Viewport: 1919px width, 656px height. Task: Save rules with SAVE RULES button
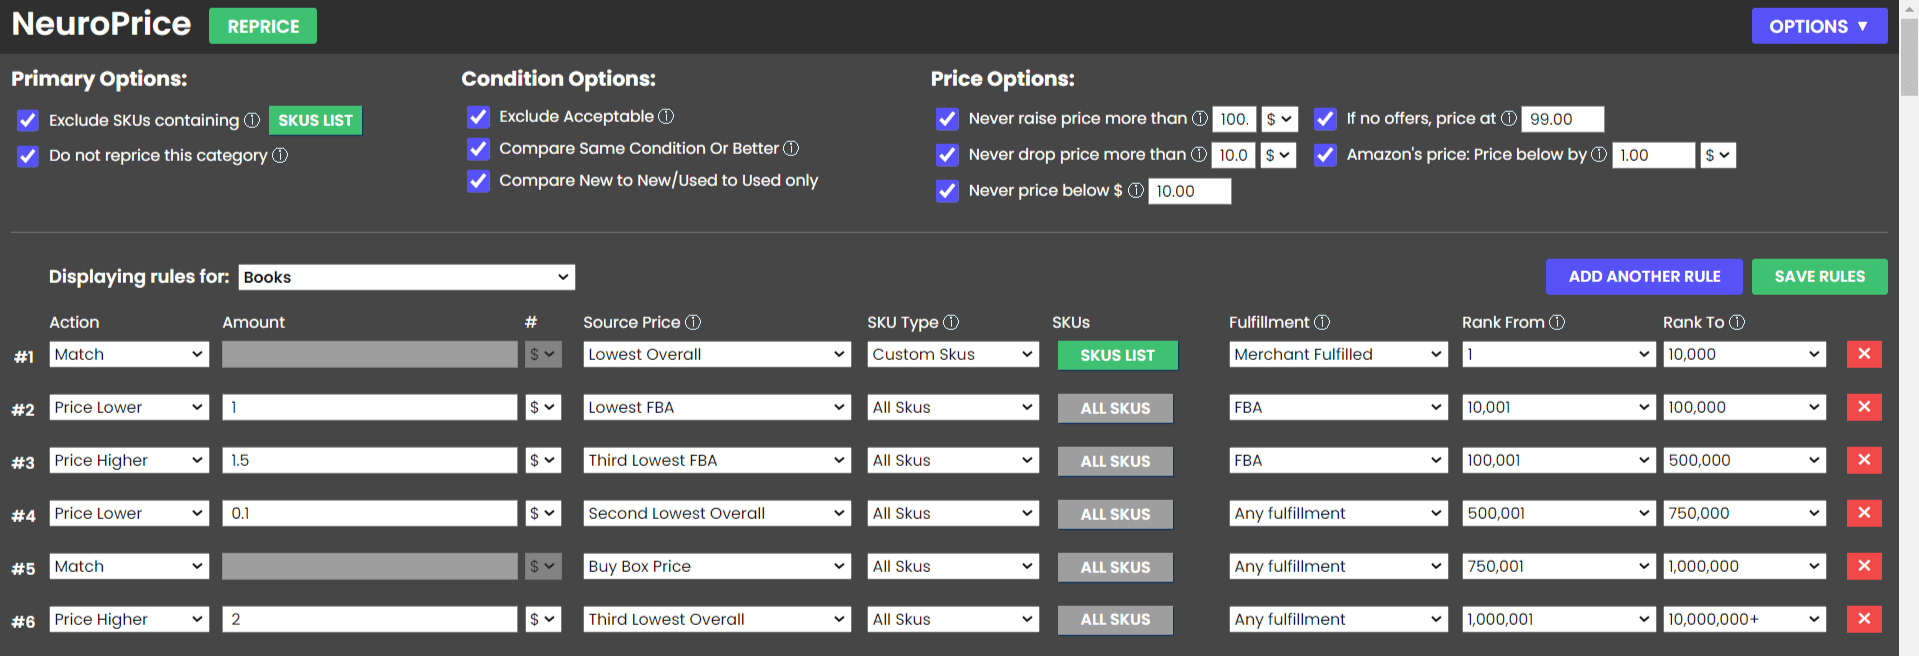tap(1819, 277)
